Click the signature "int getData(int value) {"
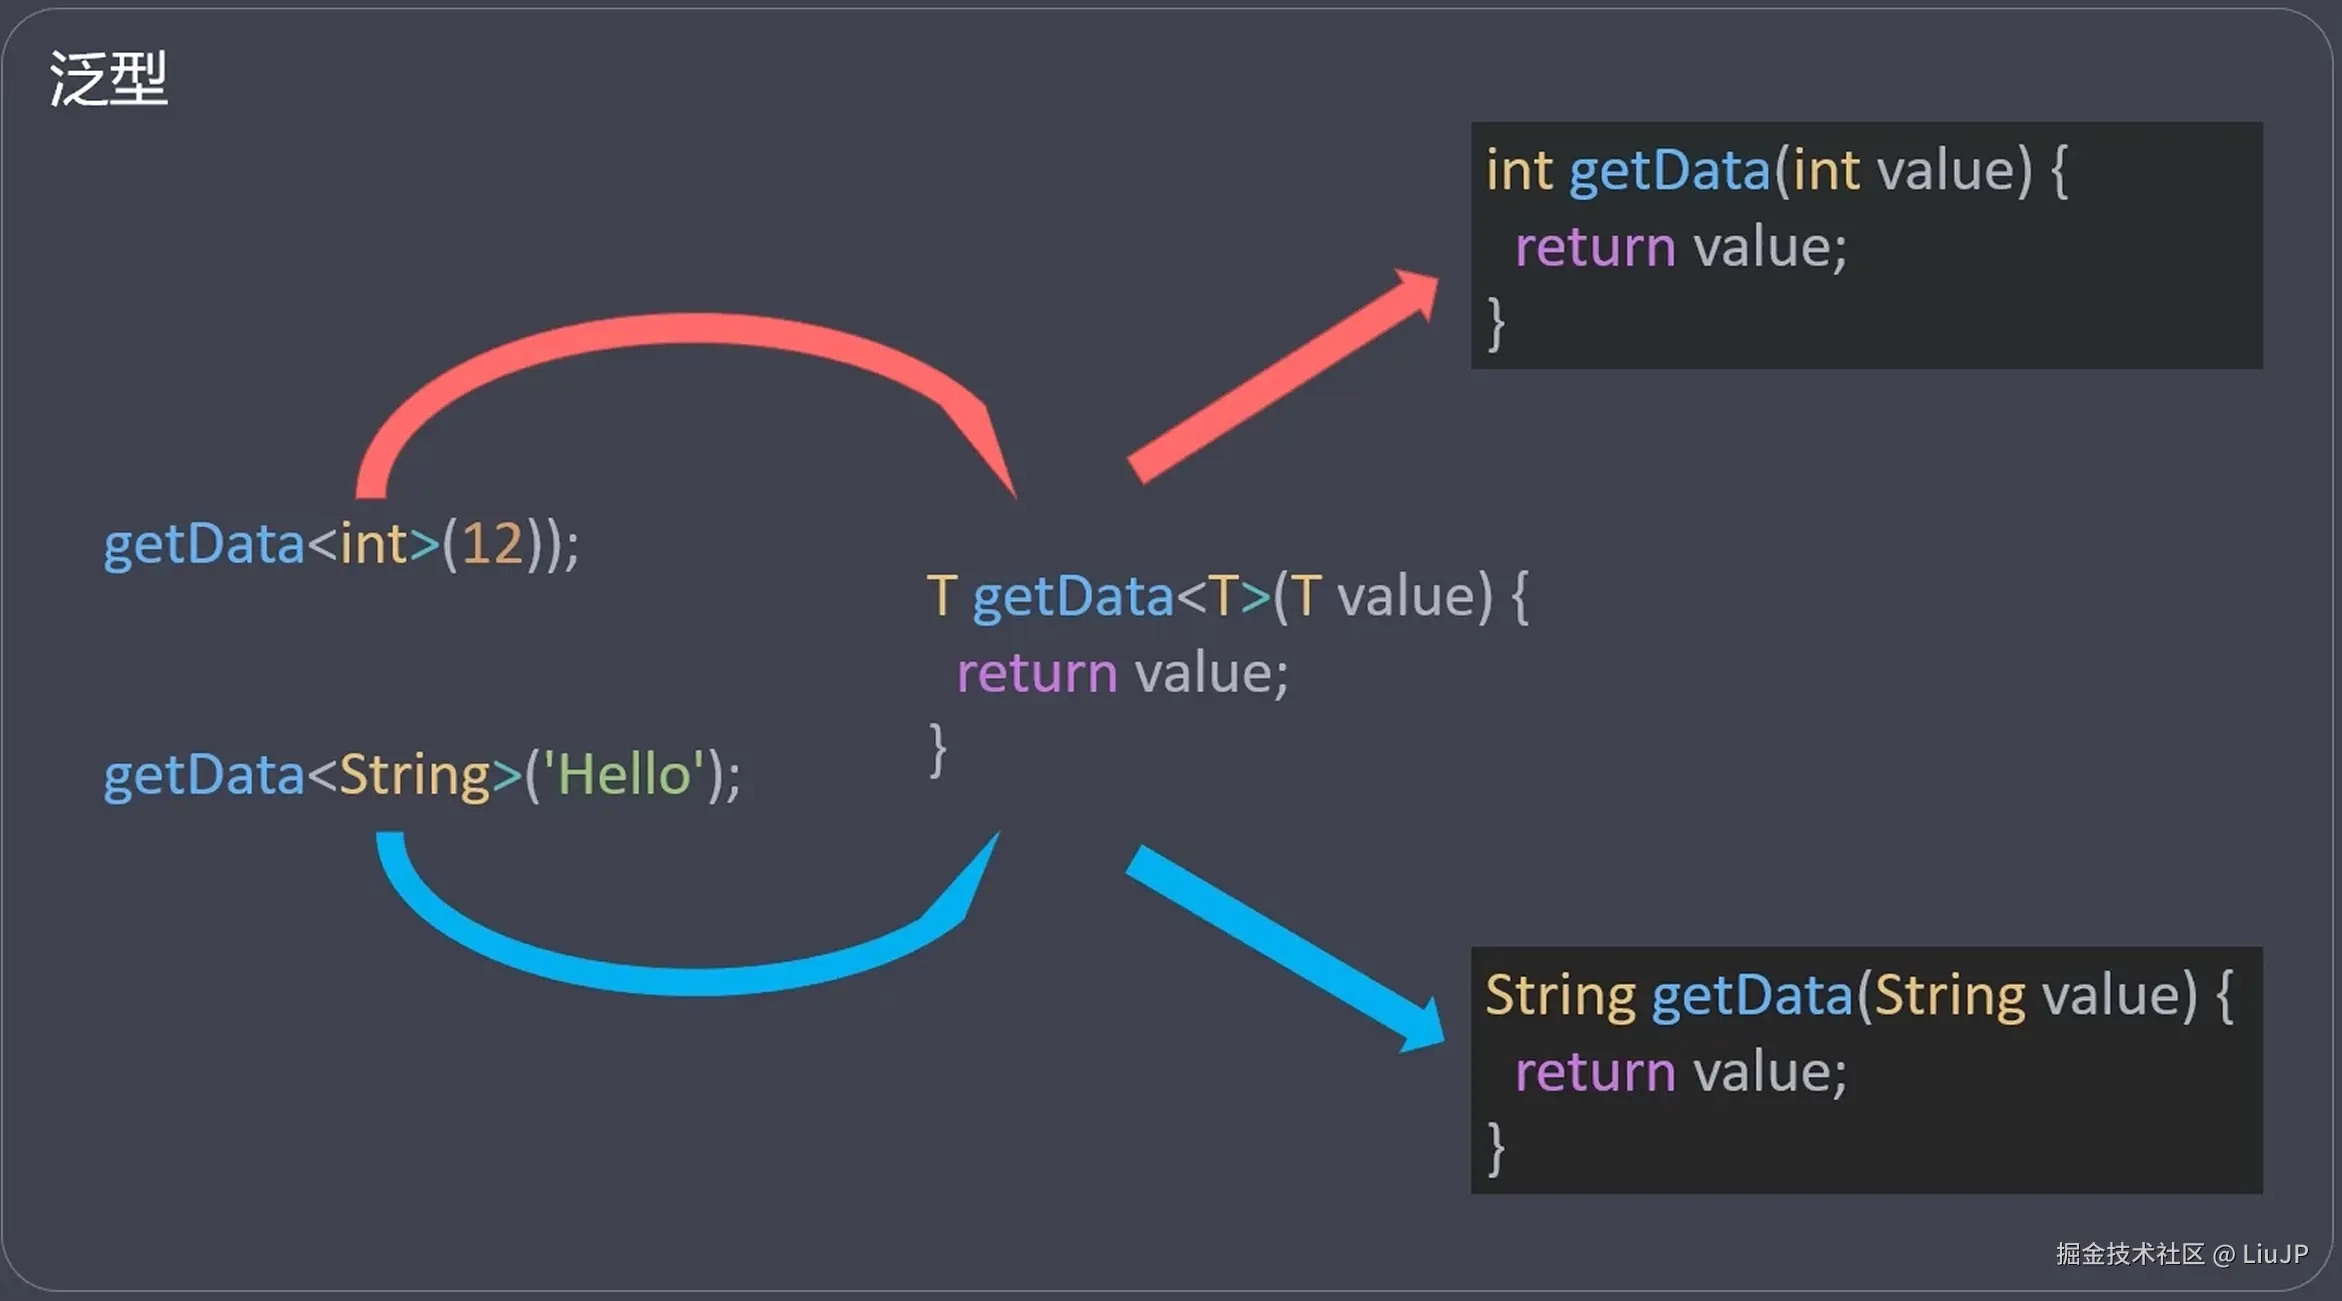2342x1301 pixels. click(1777, 171)
